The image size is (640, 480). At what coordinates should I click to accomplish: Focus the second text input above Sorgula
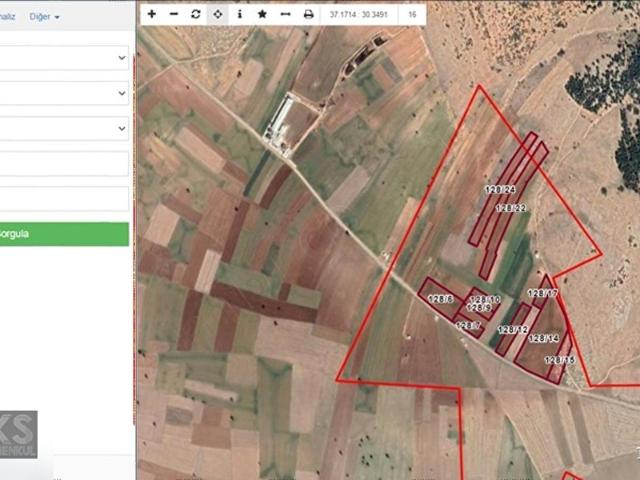pyautogui.click(x=64, y=199)
